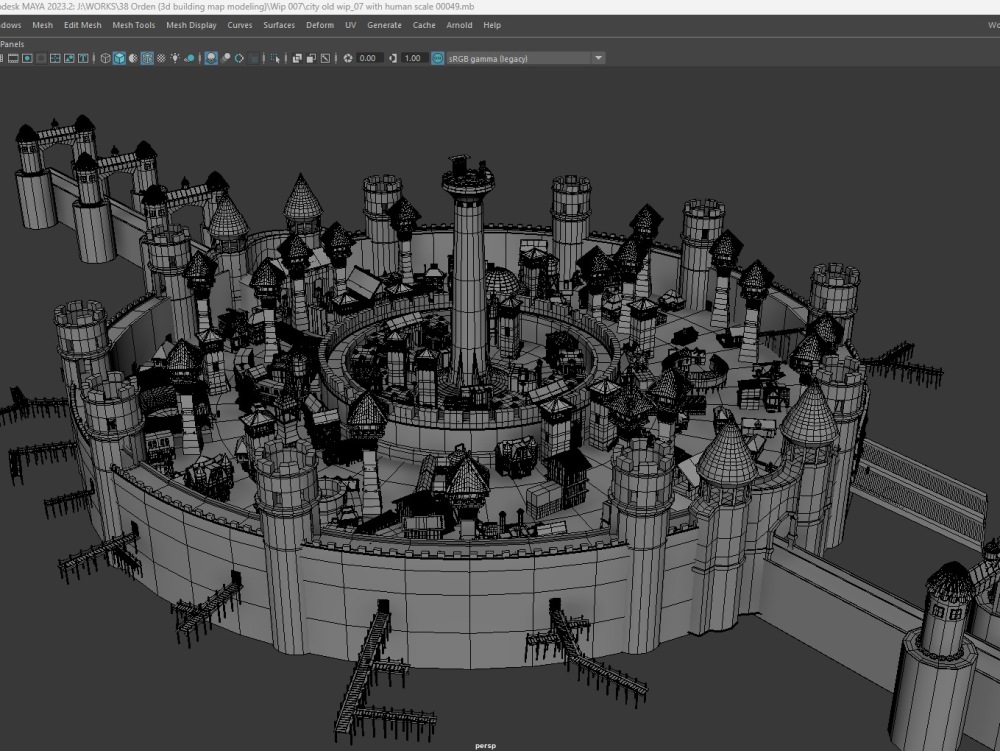The width and height of the screenshot is (1000, 751).
Task: Toggle Motion Blur icon
Action: pyautogui.click(x=226, y=58)
